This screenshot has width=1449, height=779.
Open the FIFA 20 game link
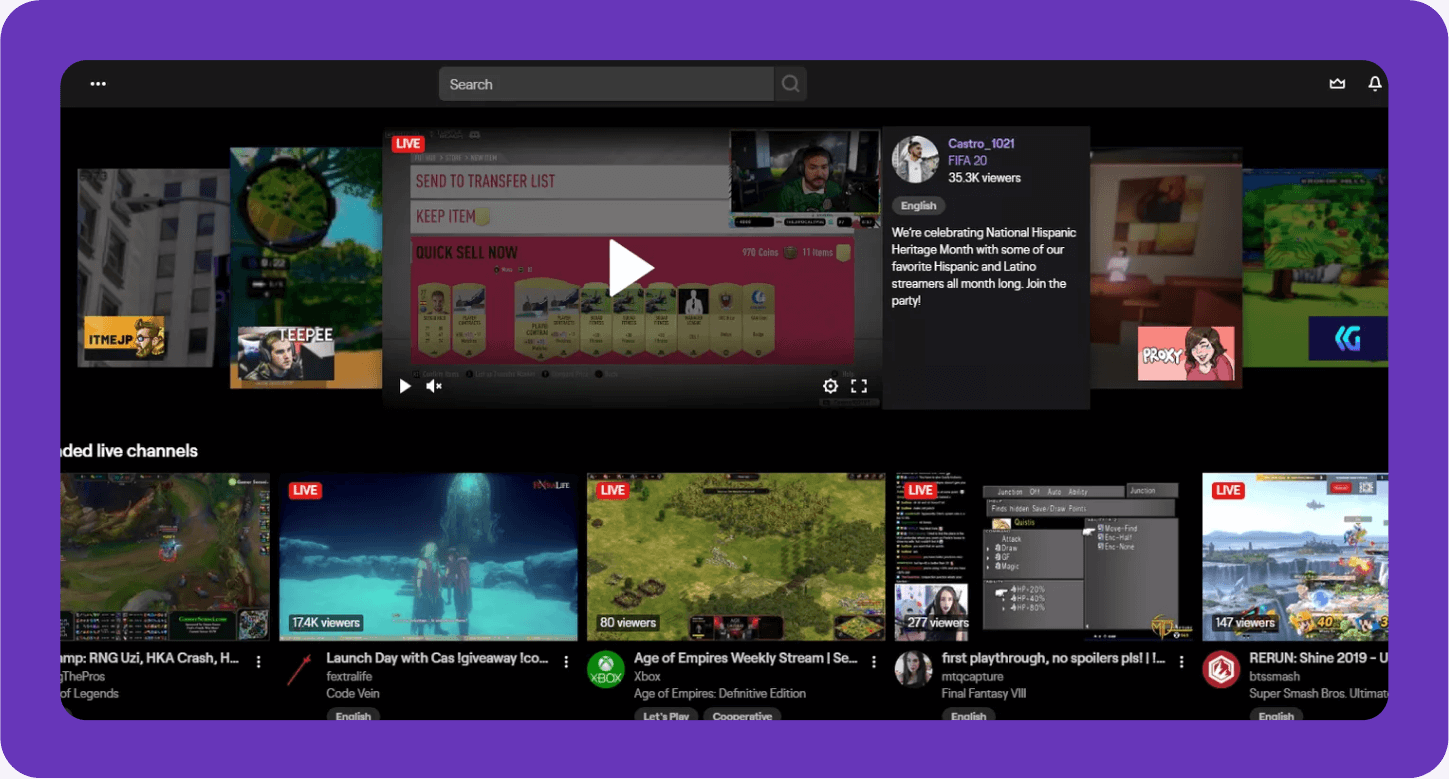(x=967, y=160)
